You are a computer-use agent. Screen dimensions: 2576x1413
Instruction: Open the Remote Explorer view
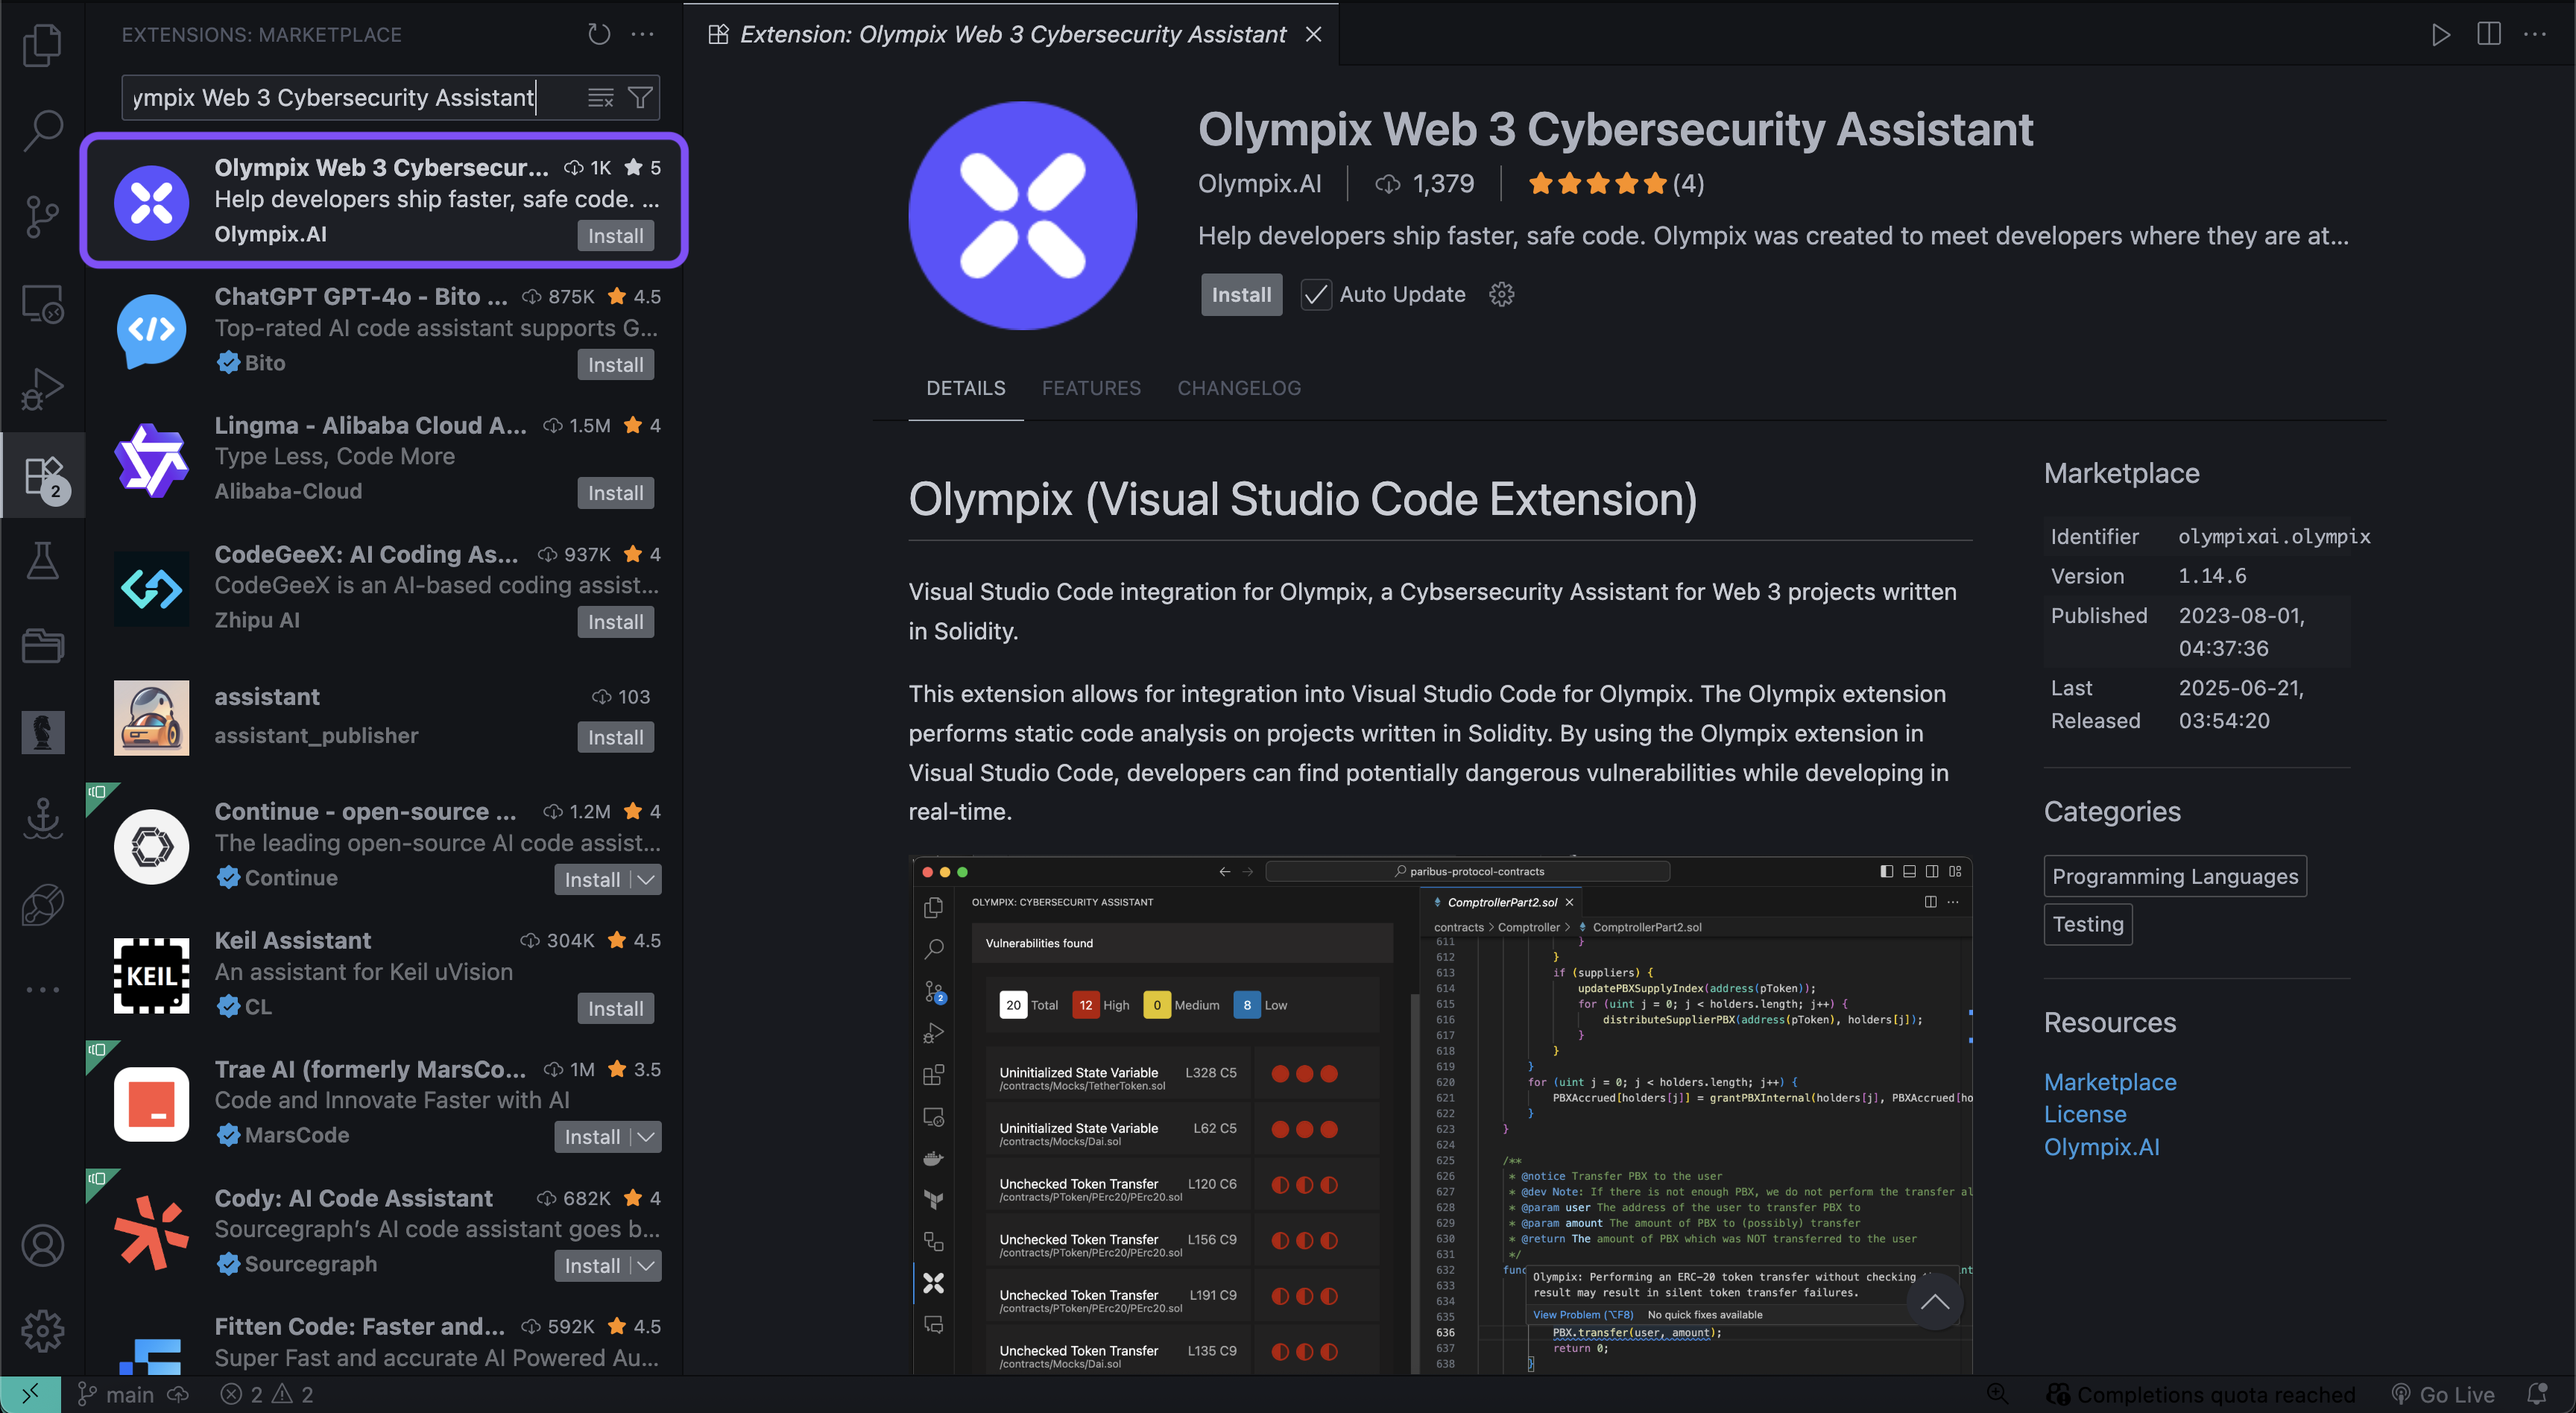pyautogui.click(x=42, y=303)
